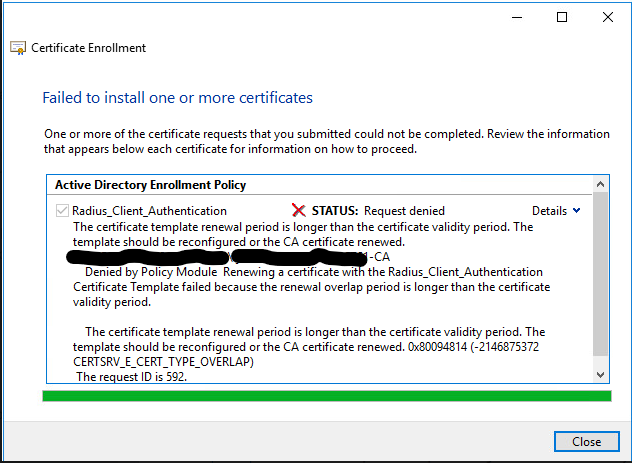Click the Certificate Enrollment title icon
This screenshot has height=463, width=632.
click(x=18, y=48)
